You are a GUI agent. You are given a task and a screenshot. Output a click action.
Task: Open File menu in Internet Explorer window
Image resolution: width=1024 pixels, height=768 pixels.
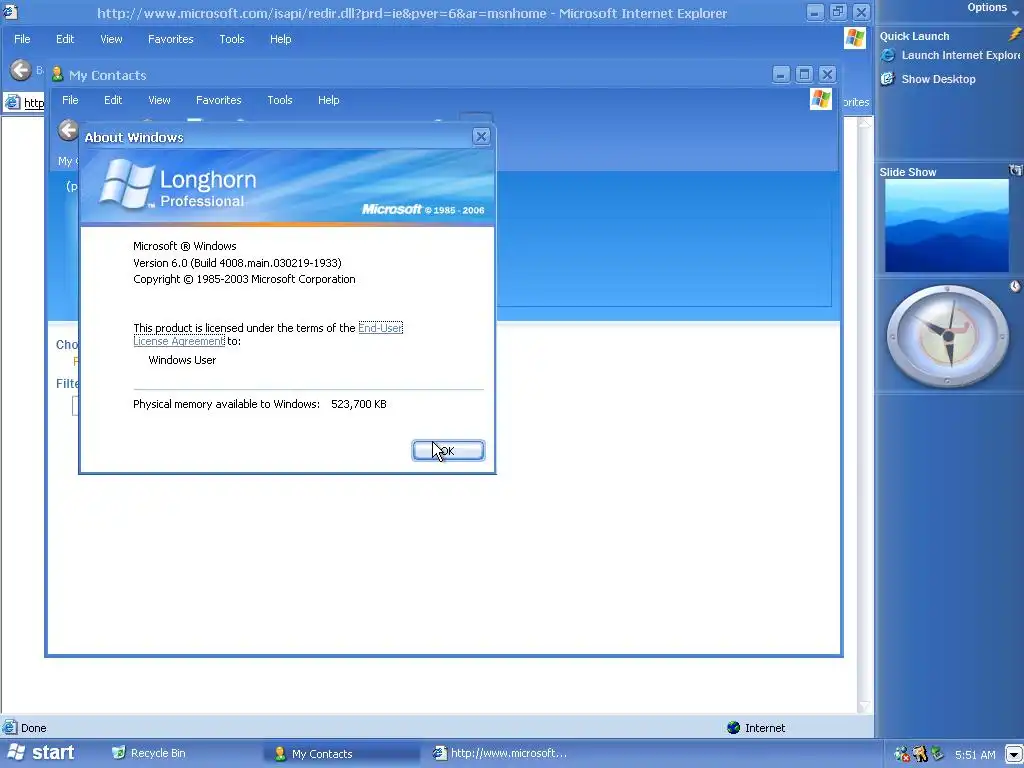point(22,39)
